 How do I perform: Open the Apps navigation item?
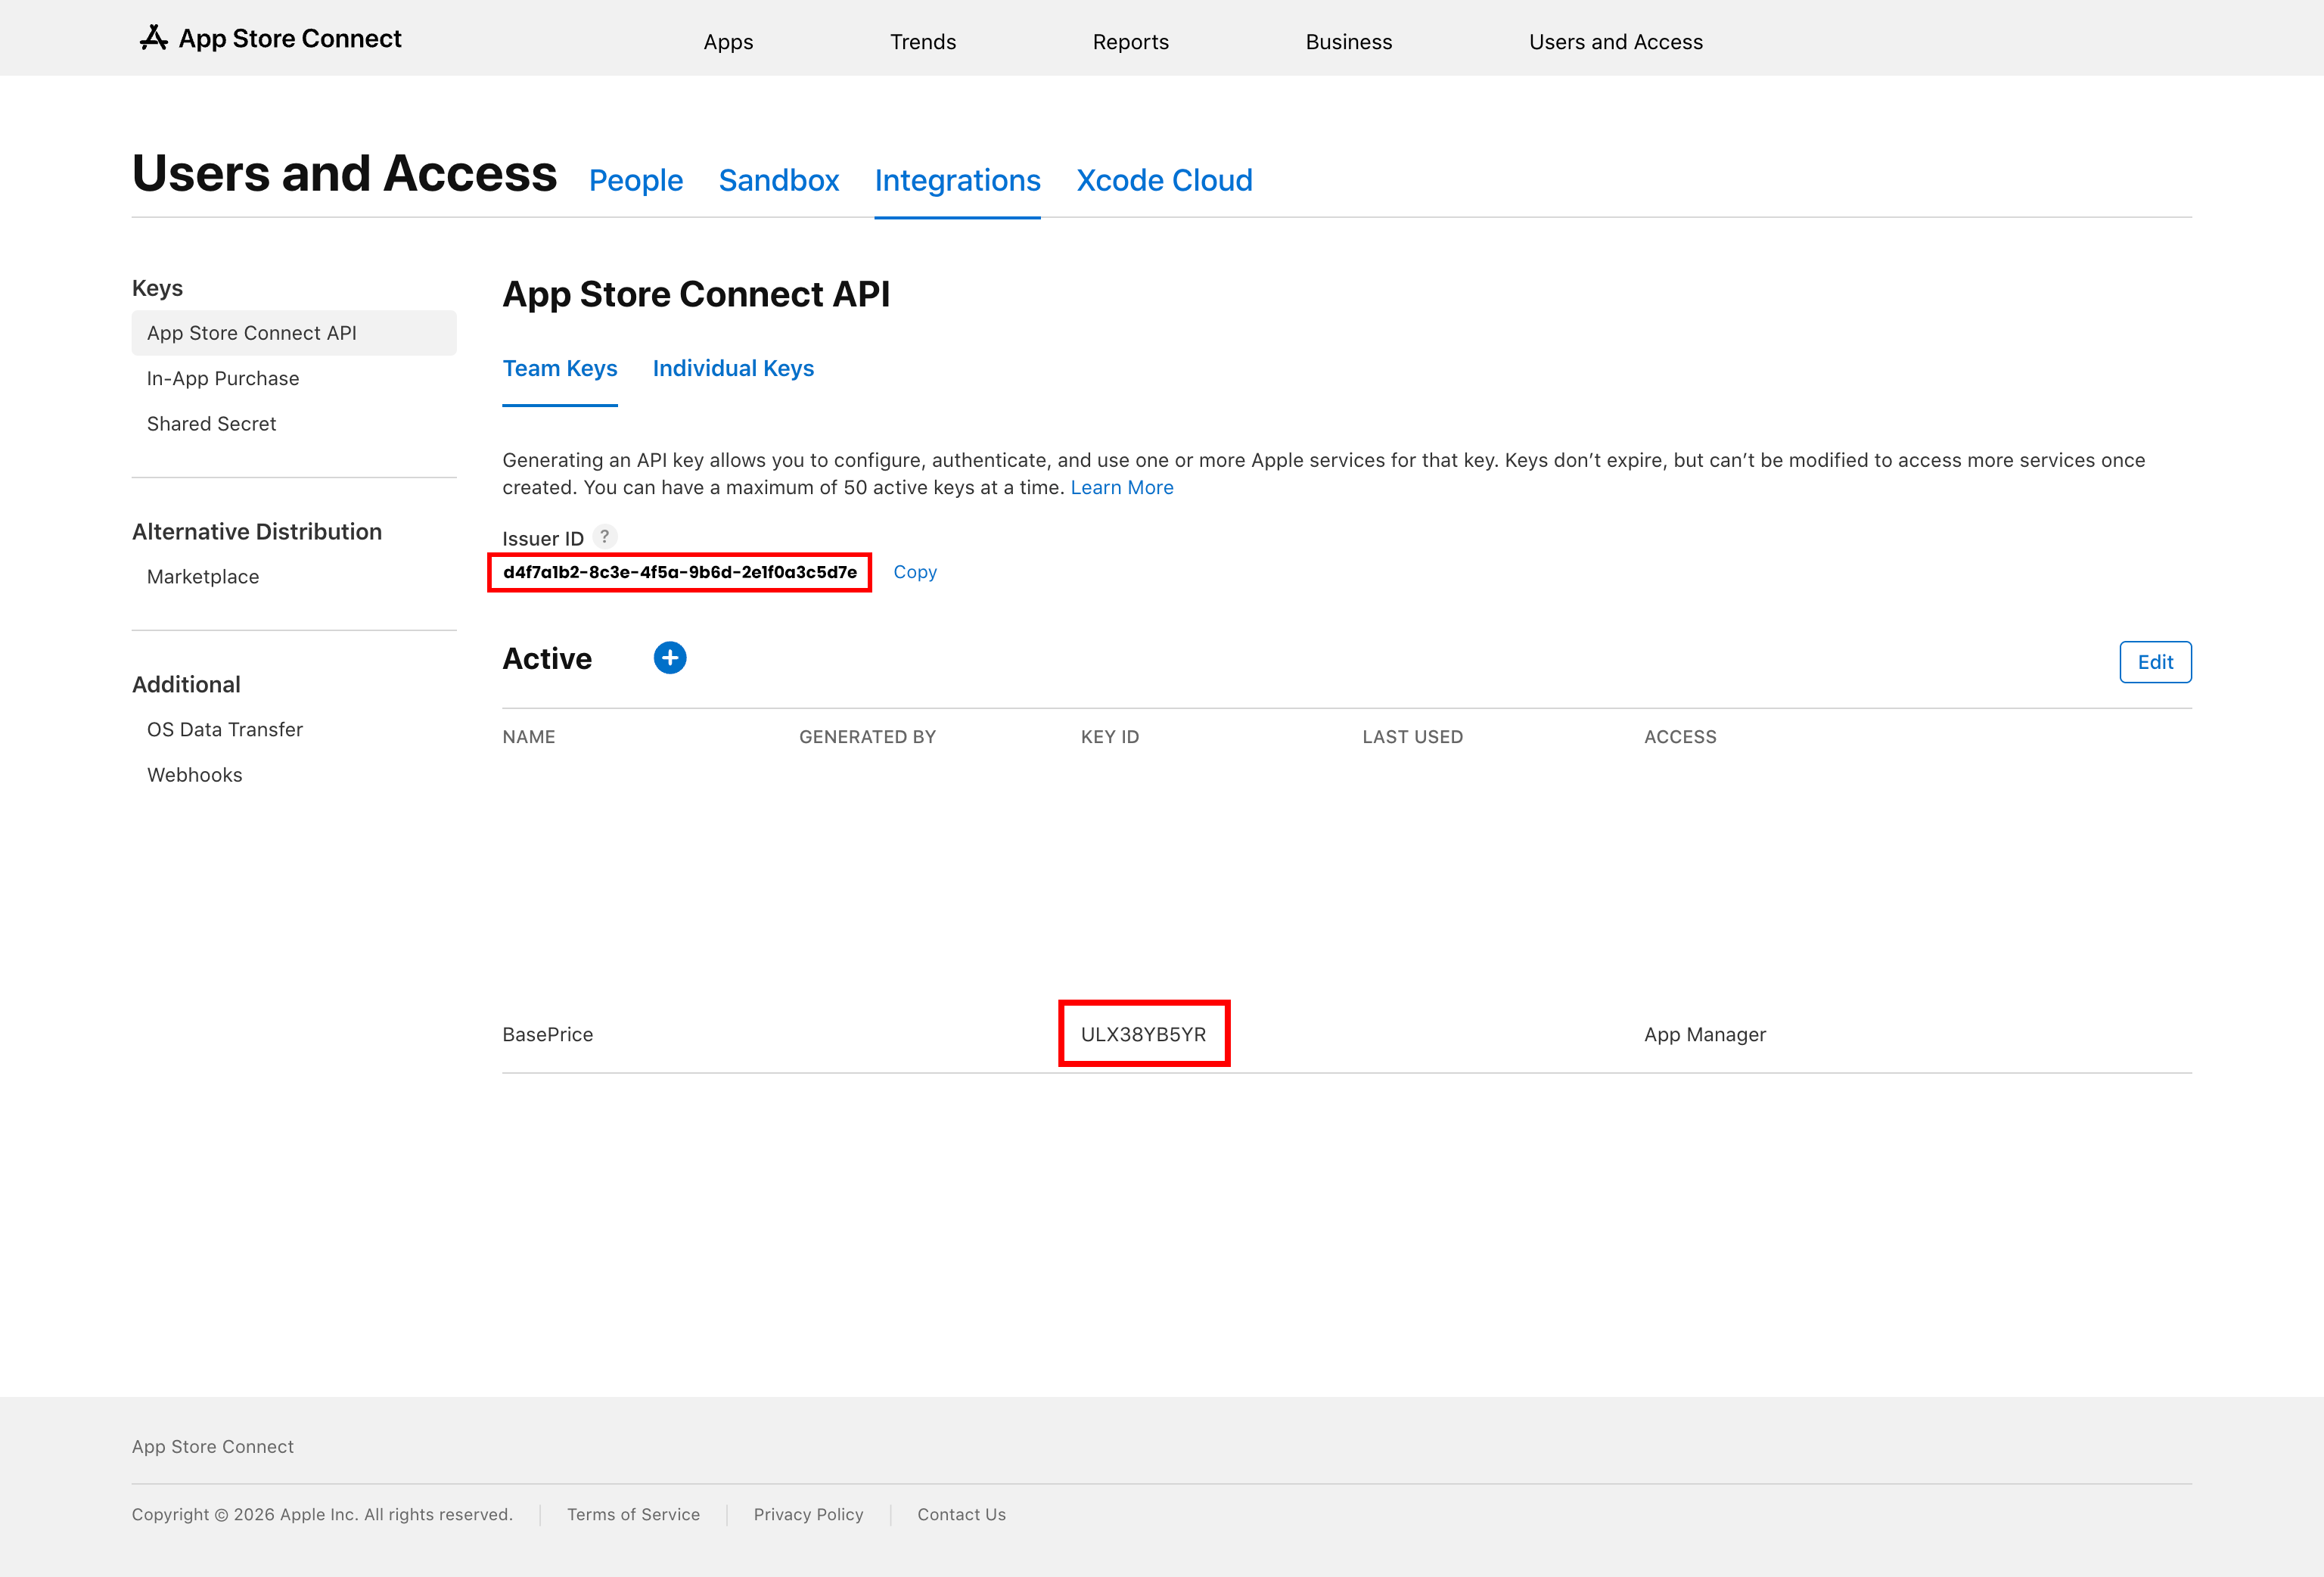(728, 42)
